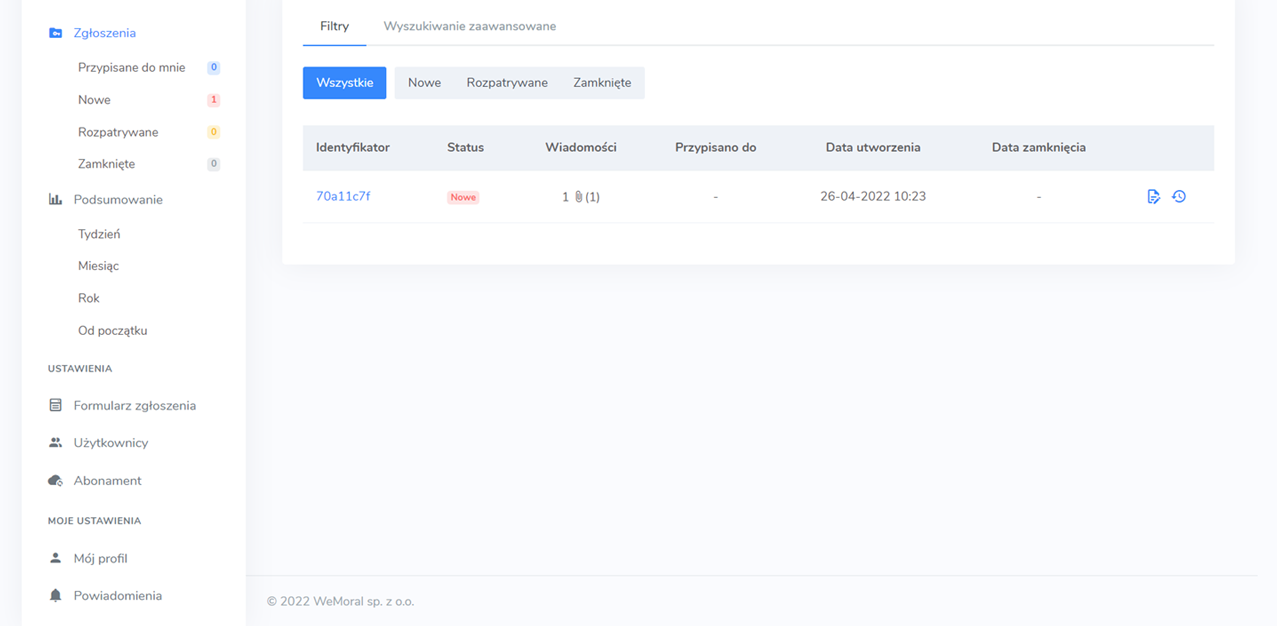Viewport: 1277px width, 626px height.
Task: Open Powiadomienia settings
Action: coord(118,596)
